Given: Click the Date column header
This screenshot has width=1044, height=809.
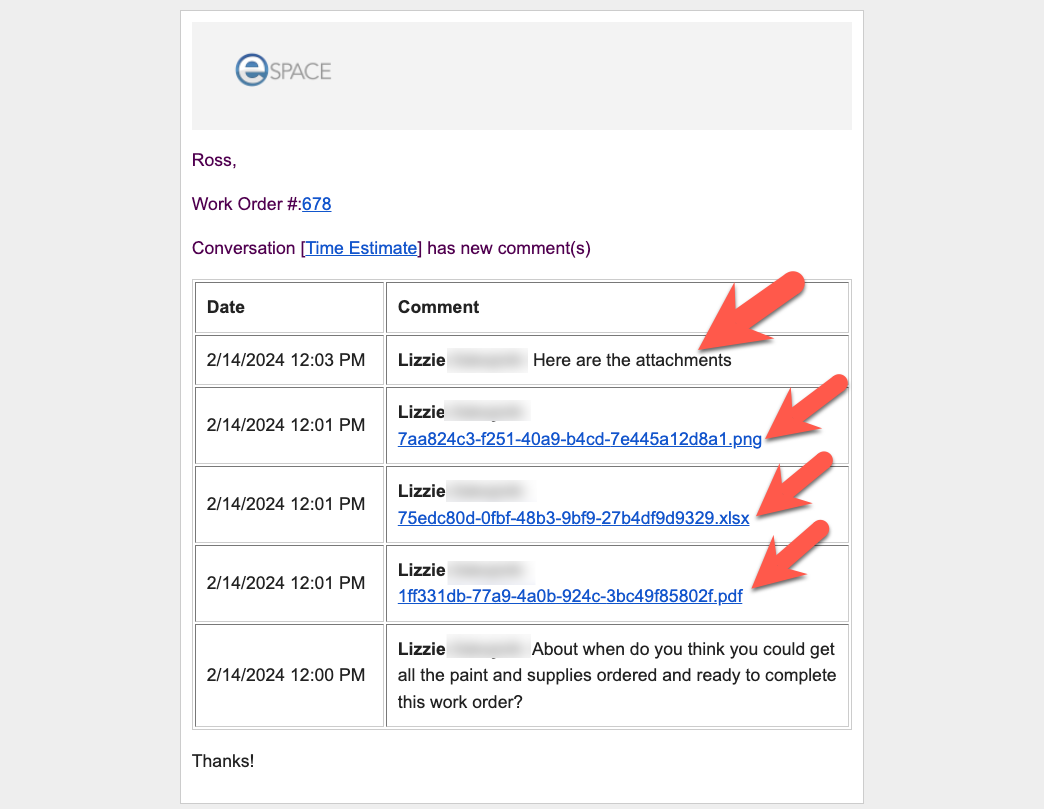Looking at the screenshot, I should [226, 307].
